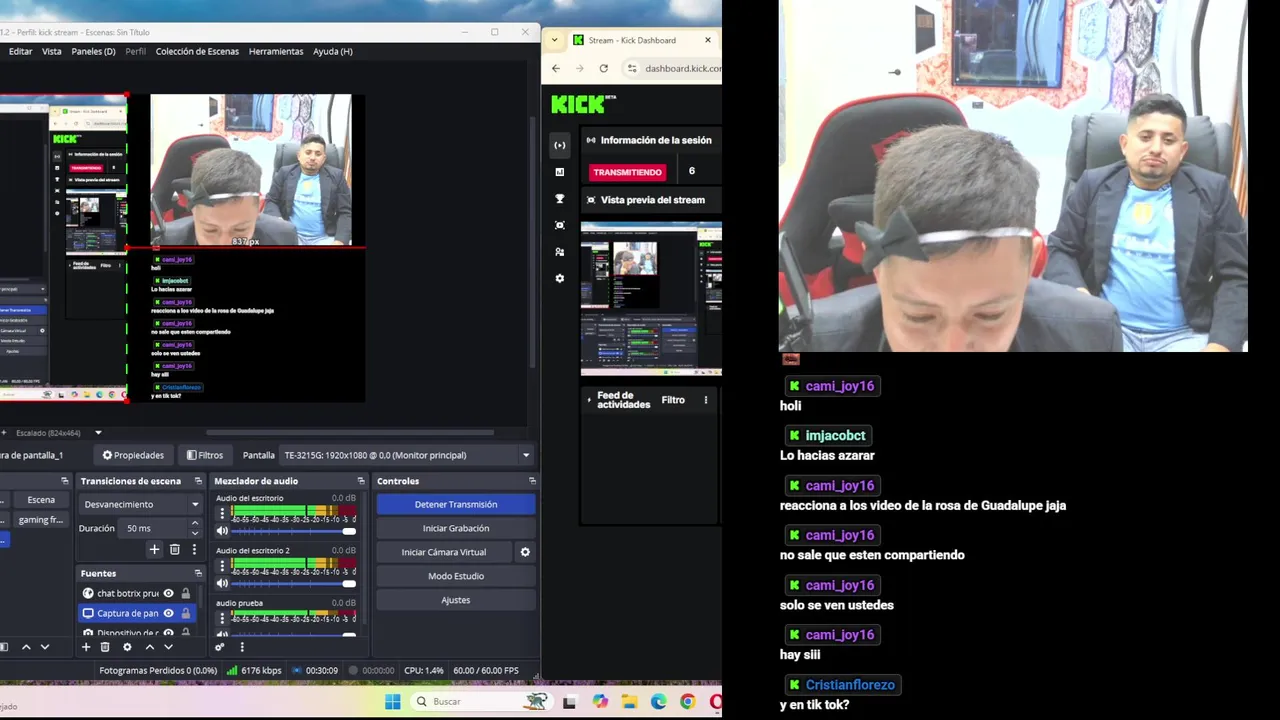Open Propiedades for the selected source
This screenshot has width=1280, height=720.
tap(133, 455)
